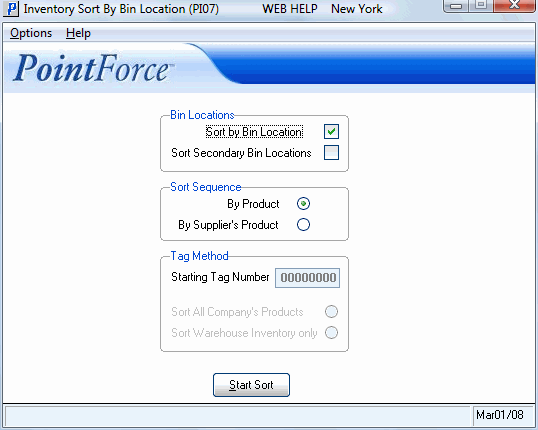This screenshot has height=430, width=538.
Task: Click the empty status bar message pane
Action: (x=237, y=415)
